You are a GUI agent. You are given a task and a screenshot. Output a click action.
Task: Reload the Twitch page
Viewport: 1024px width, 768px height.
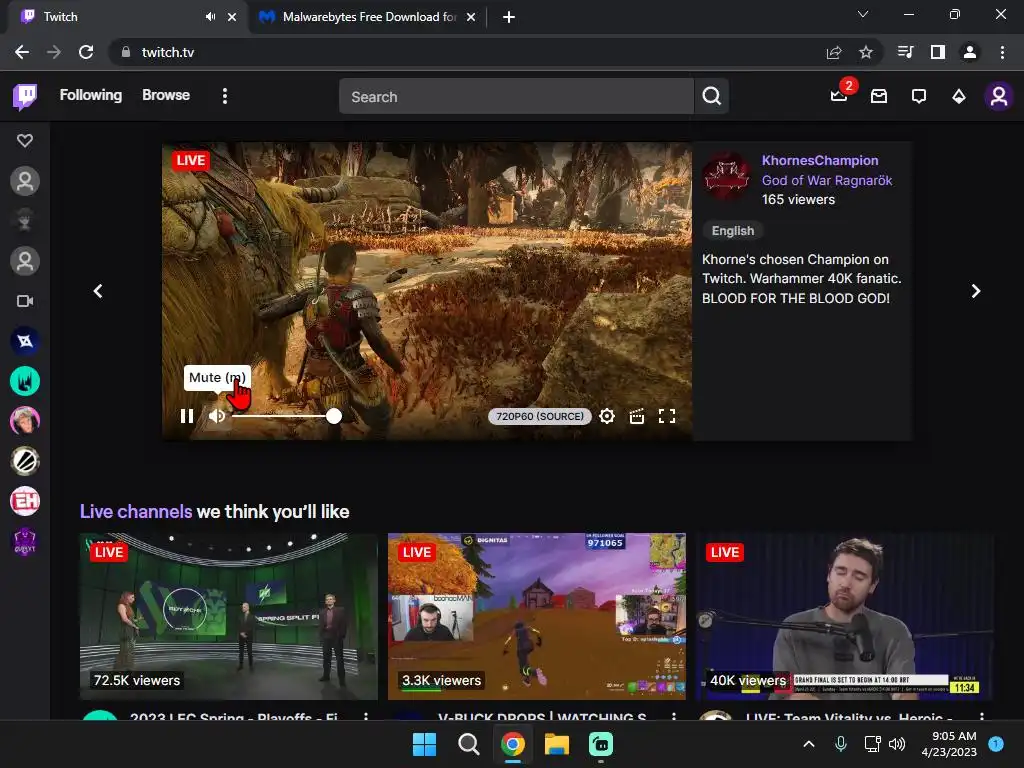click(x=86, y=52)
